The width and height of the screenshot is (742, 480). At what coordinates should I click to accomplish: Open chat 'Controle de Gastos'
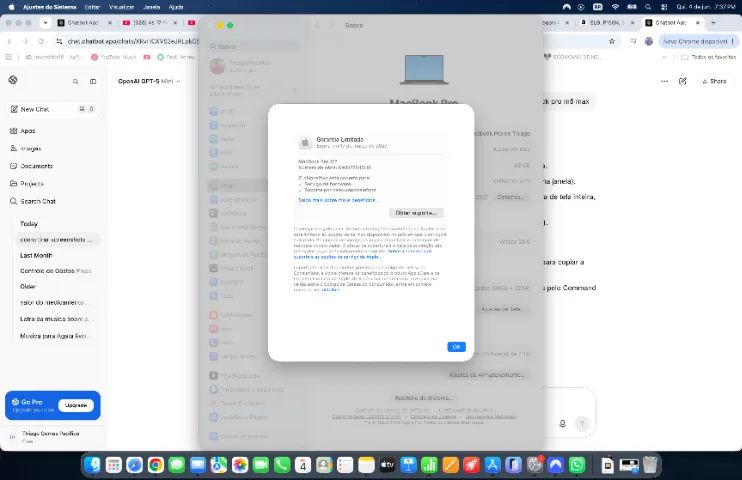[56, 271]
